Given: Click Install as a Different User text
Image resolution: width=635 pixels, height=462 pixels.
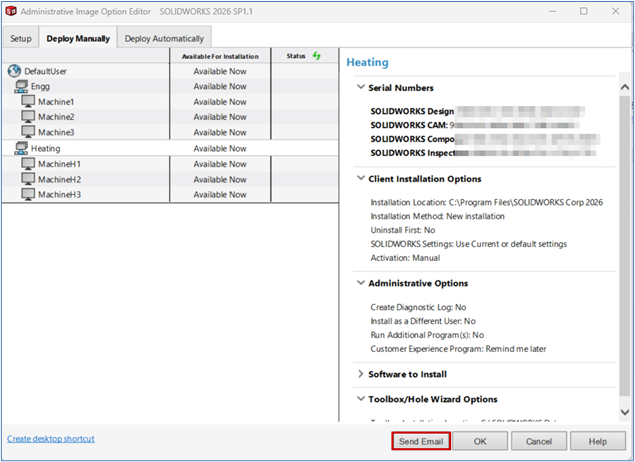Looking at the screenshot, I should coord(423,321).
